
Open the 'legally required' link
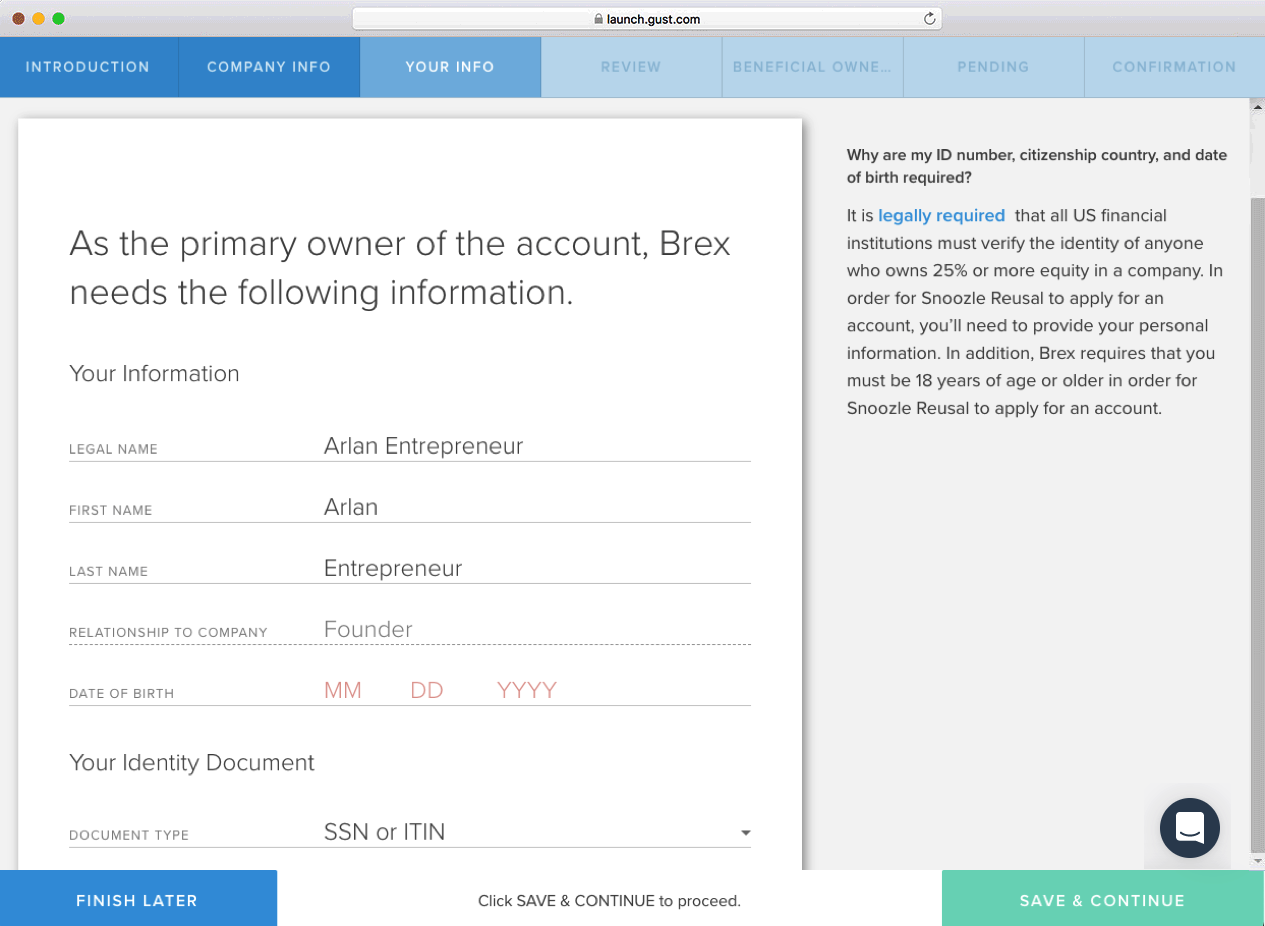click(941, 215)
